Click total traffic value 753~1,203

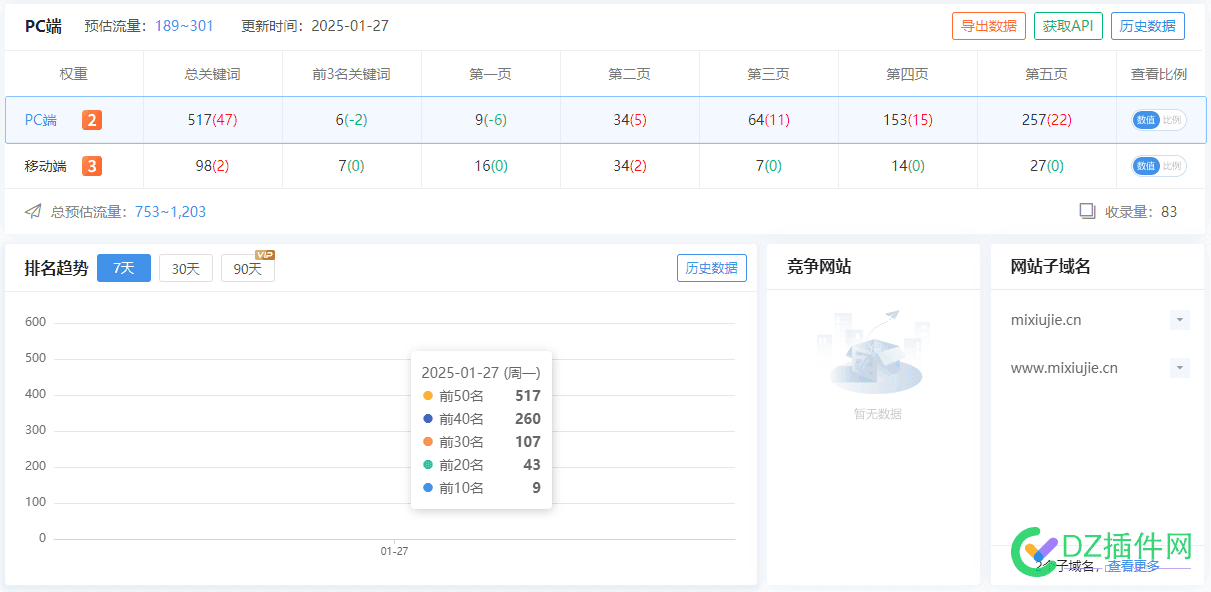click(x=170, y=212)
